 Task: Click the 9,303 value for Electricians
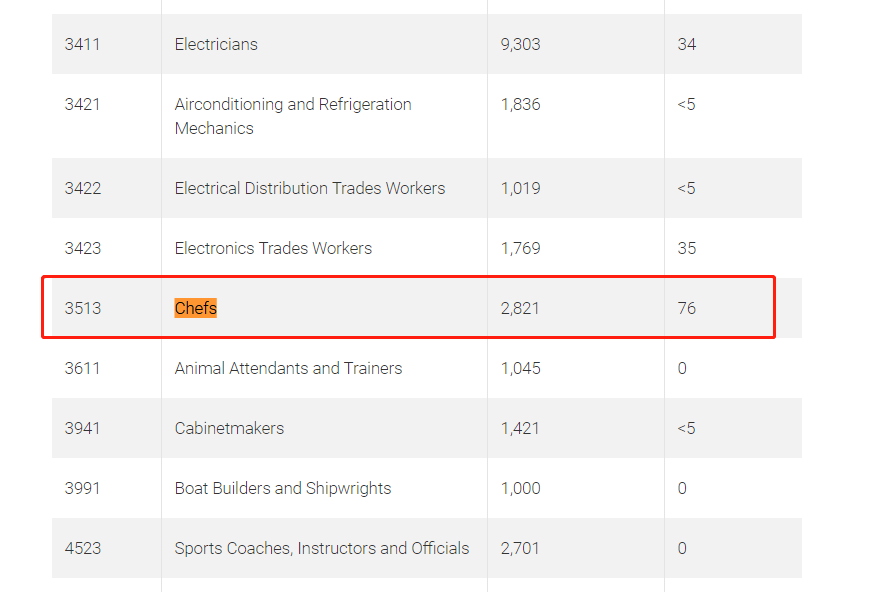pyautogui.click(x=520, y=44)
